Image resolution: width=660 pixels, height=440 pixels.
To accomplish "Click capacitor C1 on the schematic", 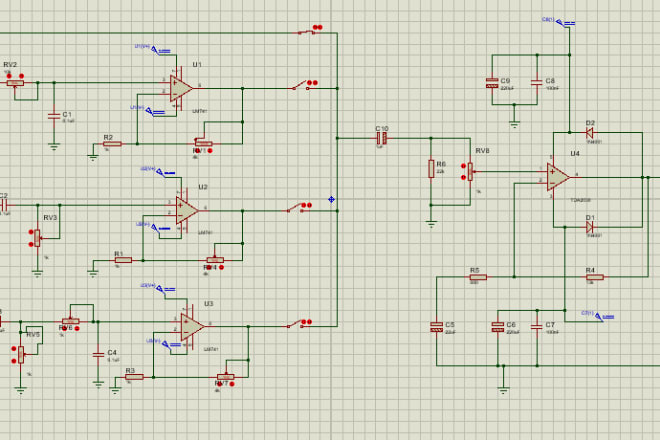I will coord(54,116).
